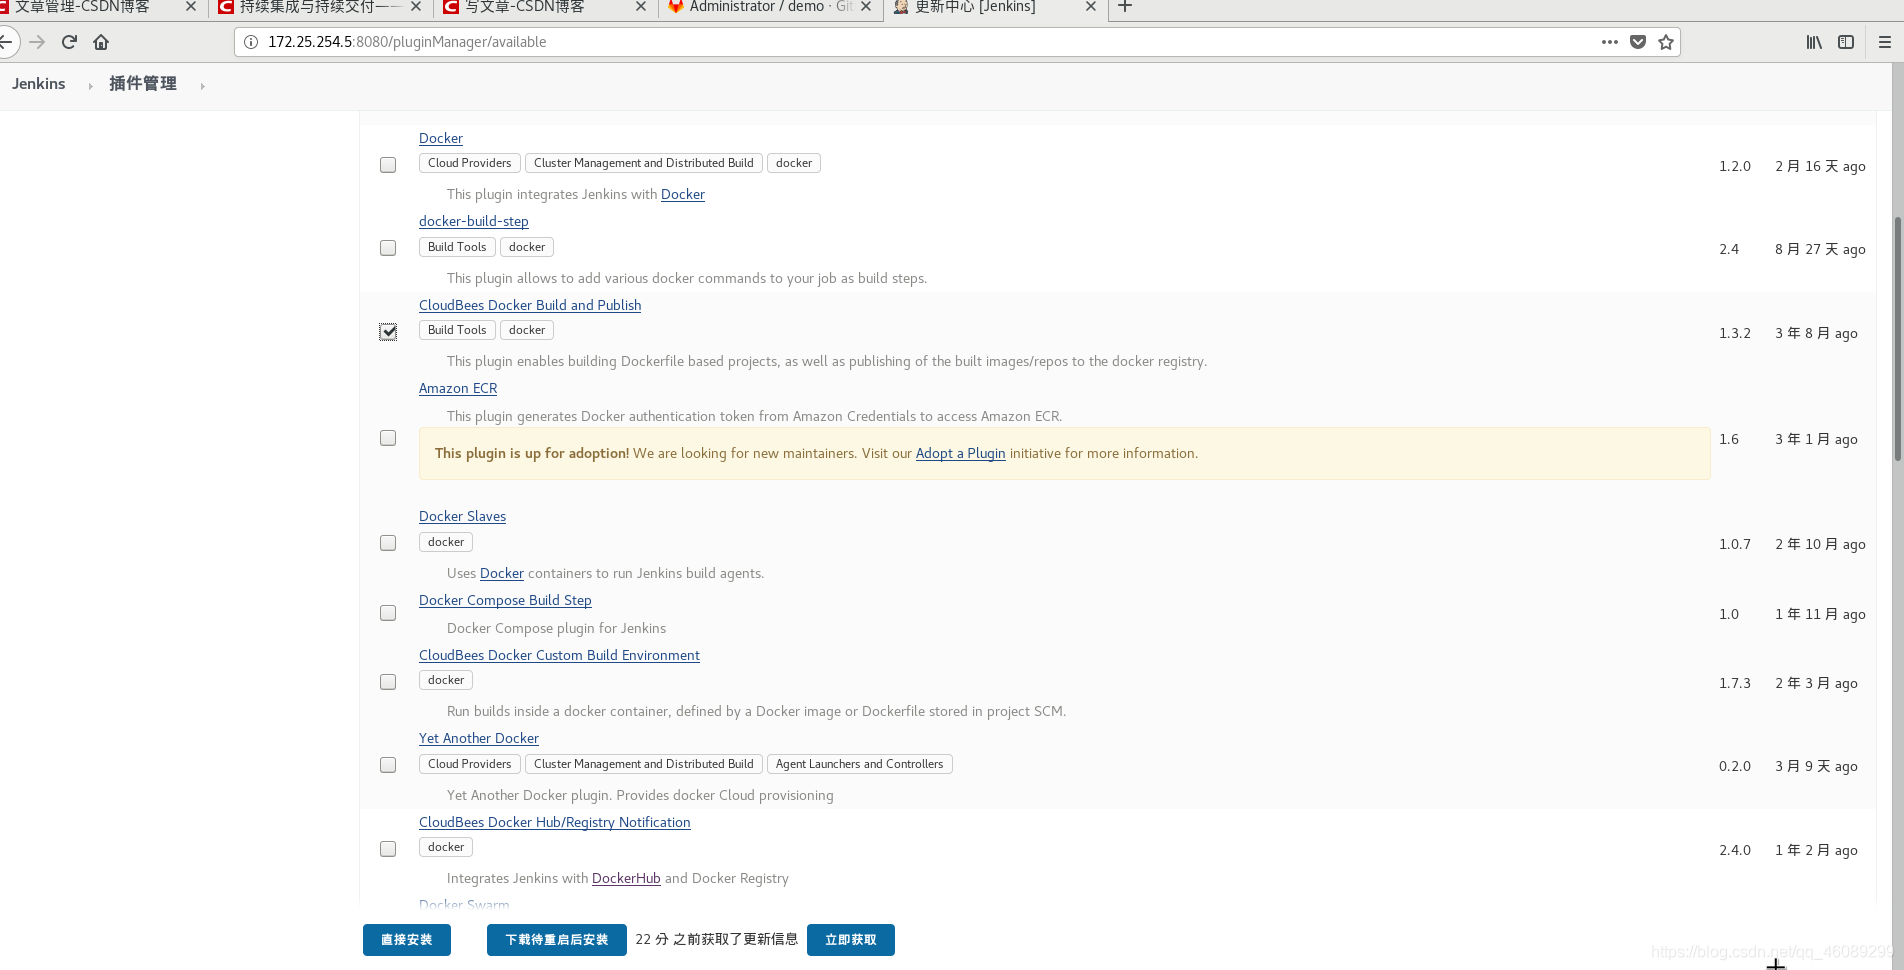
Task: Open the Docker Compose Build Step link
Action: [x=505, y=600]
